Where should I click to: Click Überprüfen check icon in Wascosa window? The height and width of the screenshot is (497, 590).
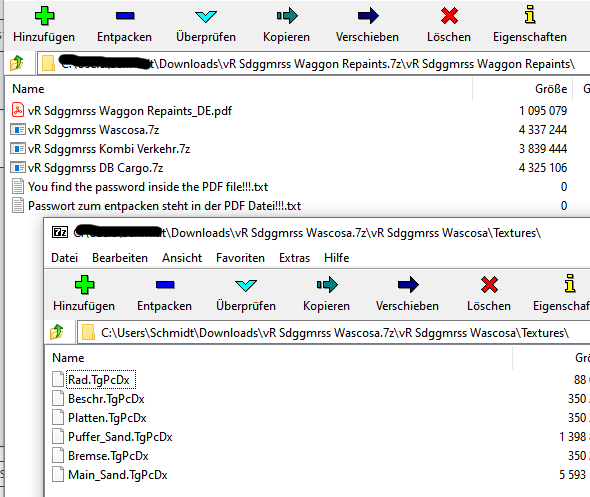pos(246,285)
